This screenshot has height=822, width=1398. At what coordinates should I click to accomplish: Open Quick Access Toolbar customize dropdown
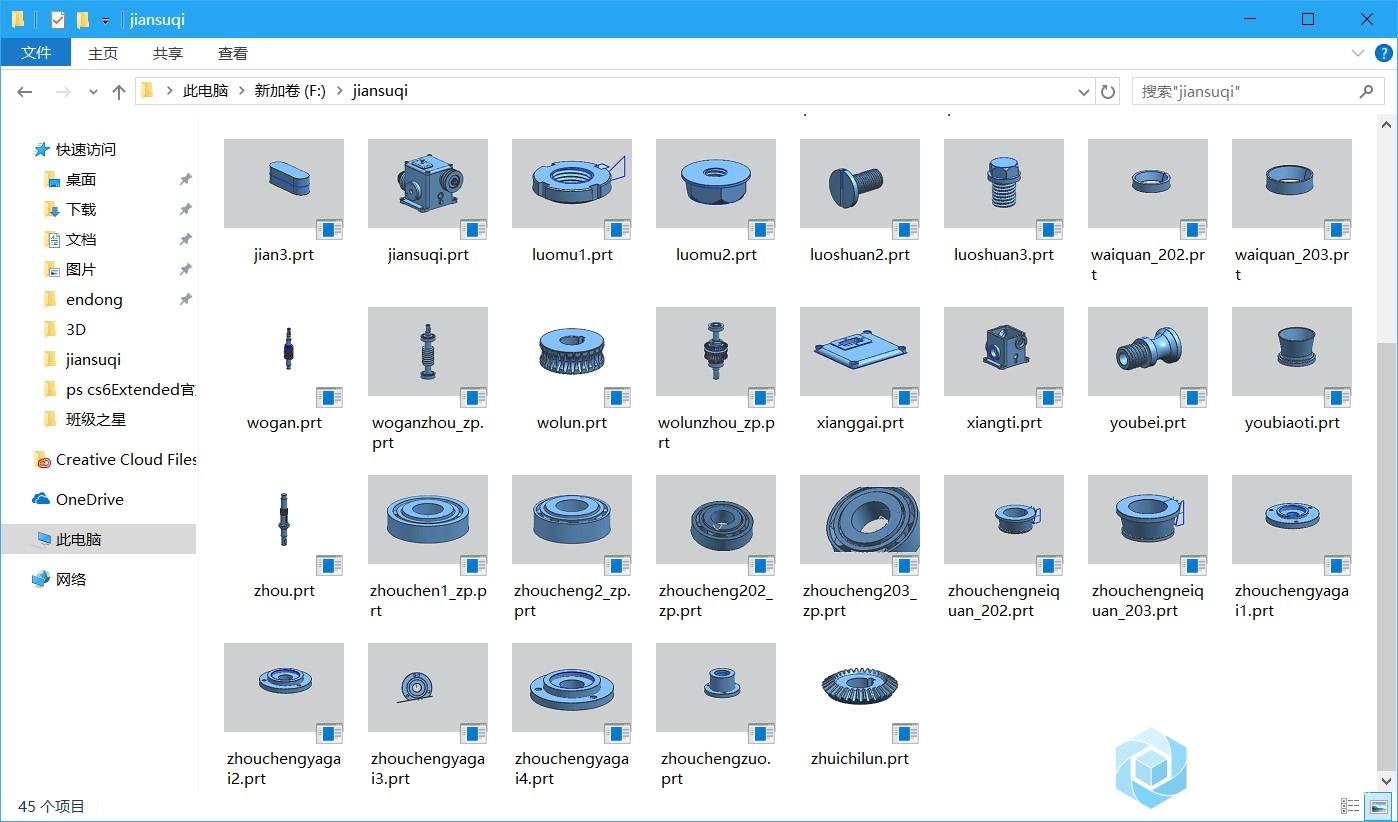click(105, 20)
